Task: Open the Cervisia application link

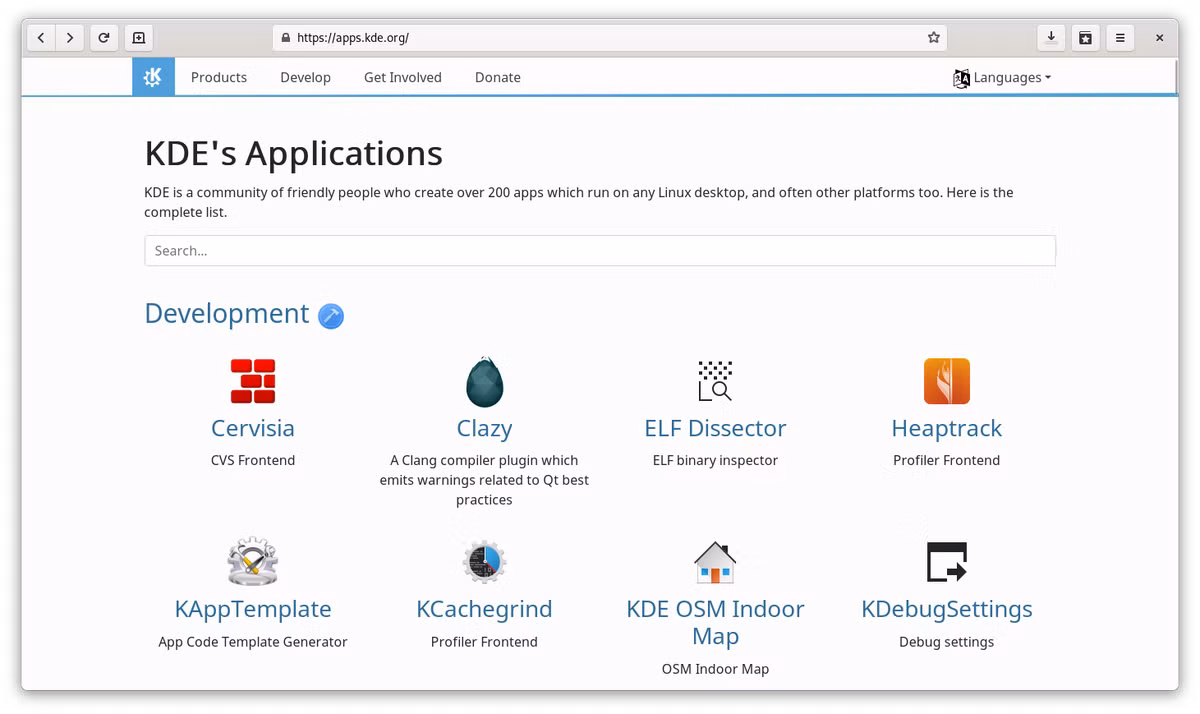Action: tap(253, 428)
